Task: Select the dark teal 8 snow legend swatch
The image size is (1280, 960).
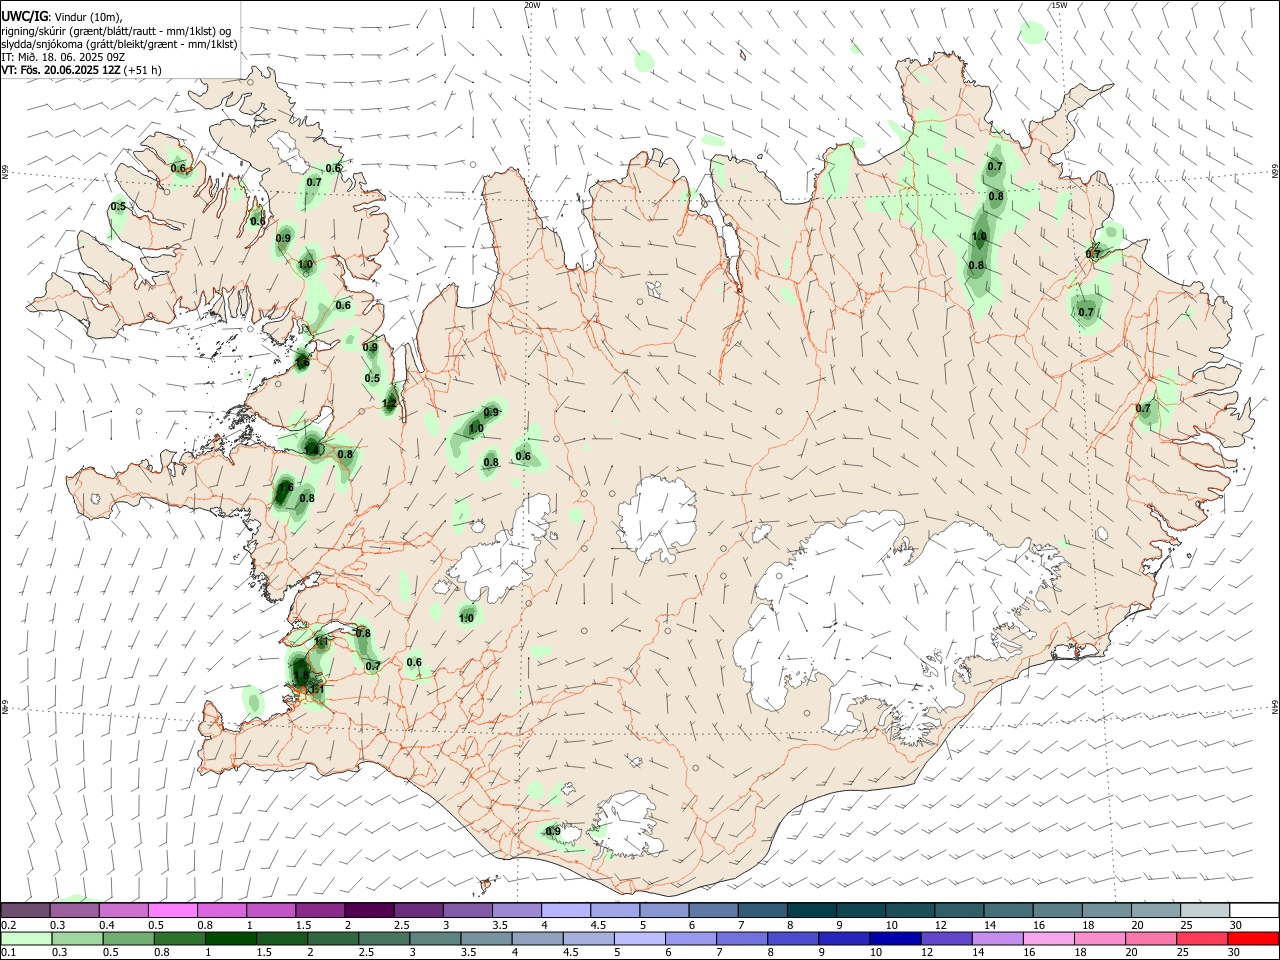Action: [812, 911]
